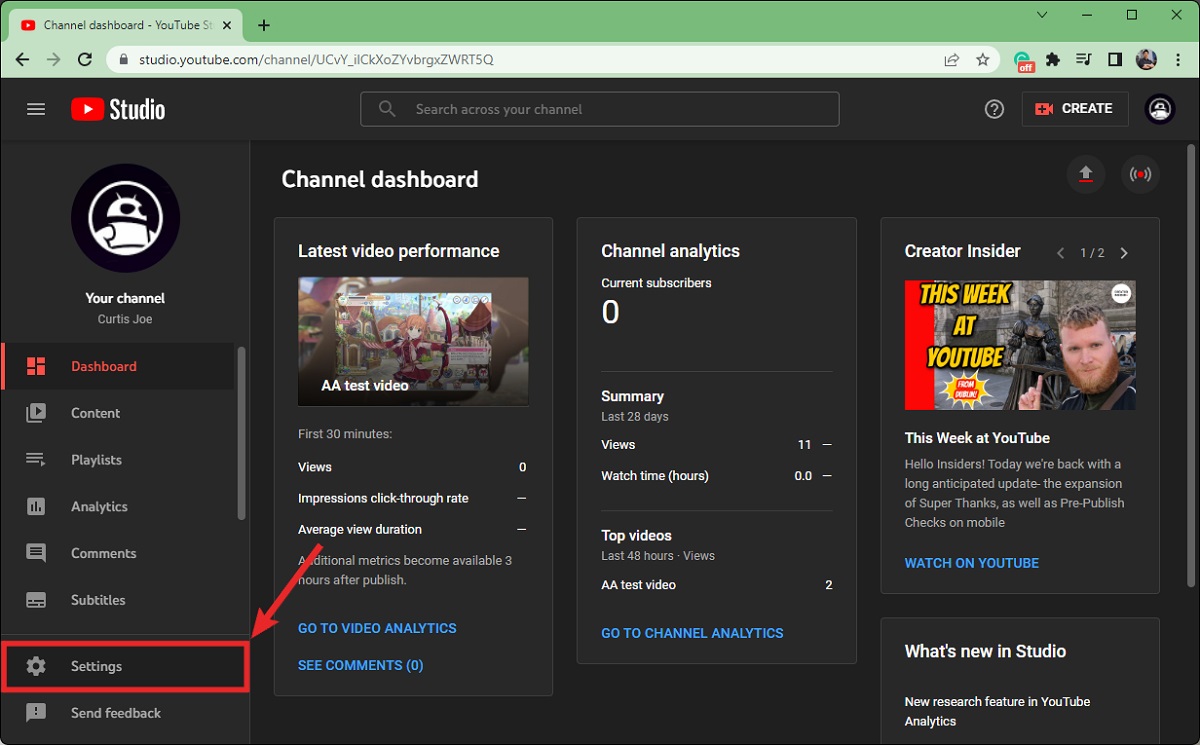This screenshot has width=1200, height=745.
Task: Click the Comments speech bubble icon
Action: coord(36,553)
